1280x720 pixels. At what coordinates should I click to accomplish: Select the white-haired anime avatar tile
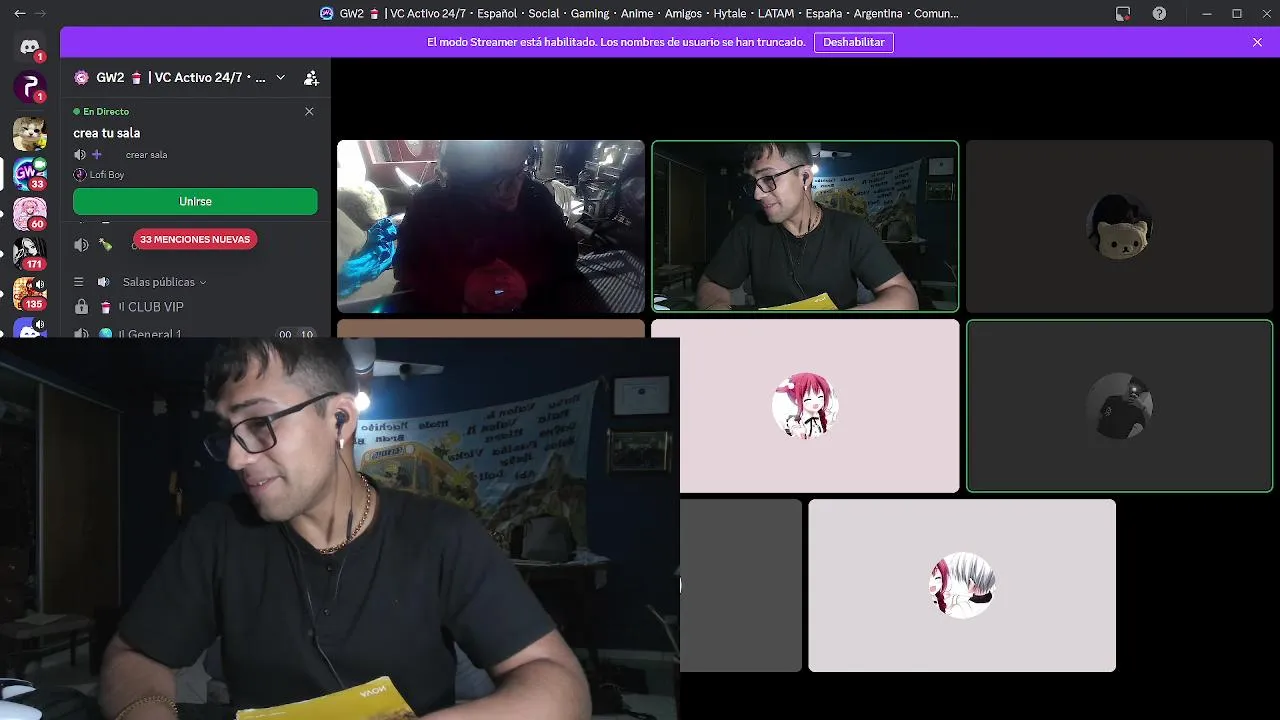click(x=962, y=585)
